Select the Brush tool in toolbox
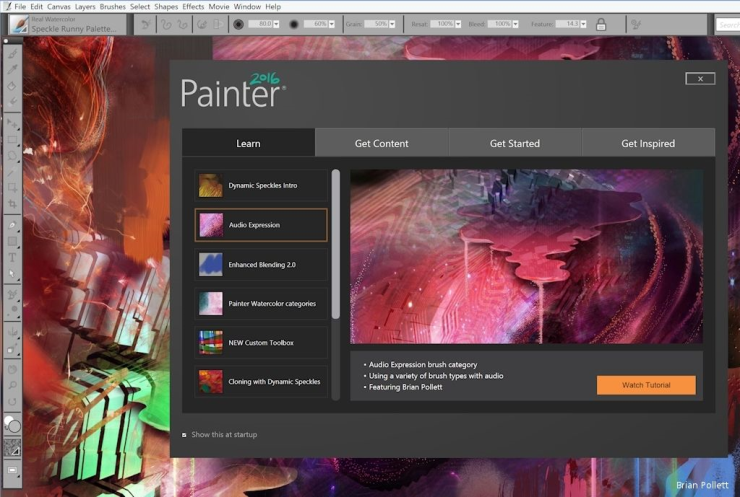The width and height of the screenshot is (740, 497). point(13,54)
